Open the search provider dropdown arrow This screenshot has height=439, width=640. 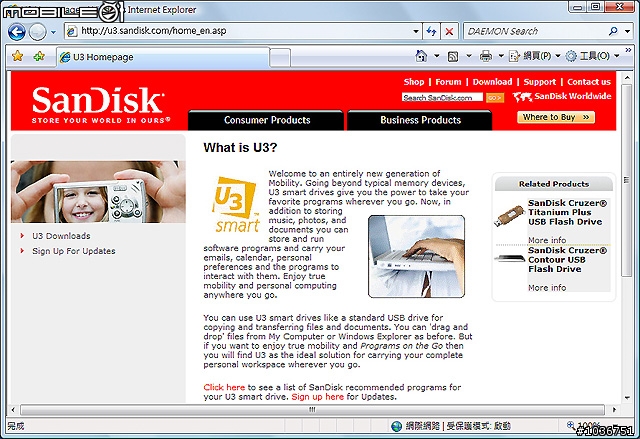[x=627, y=31]
